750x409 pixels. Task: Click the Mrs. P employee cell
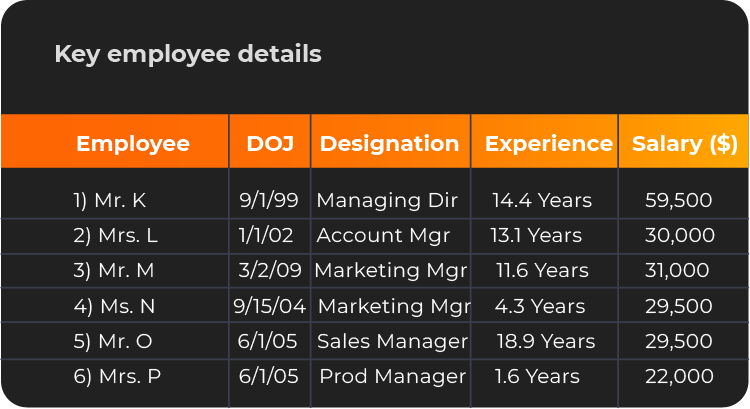tap(116, 377)
